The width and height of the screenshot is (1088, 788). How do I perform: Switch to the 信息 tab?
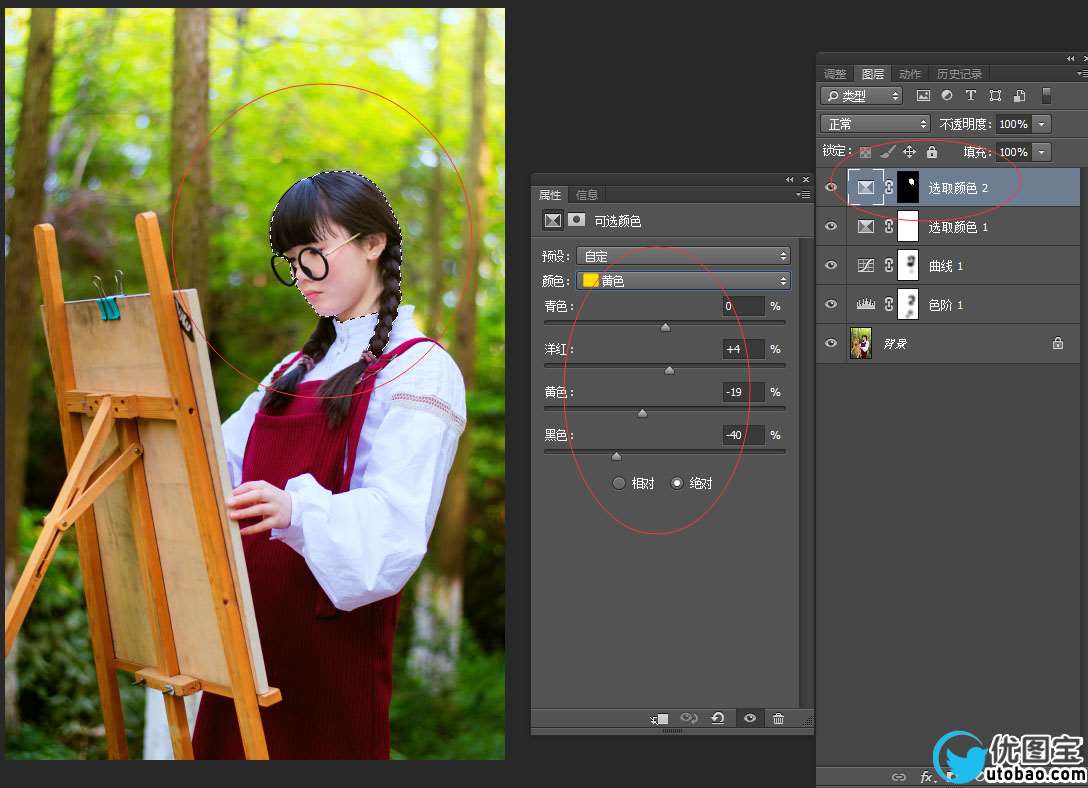click(587, 195)
